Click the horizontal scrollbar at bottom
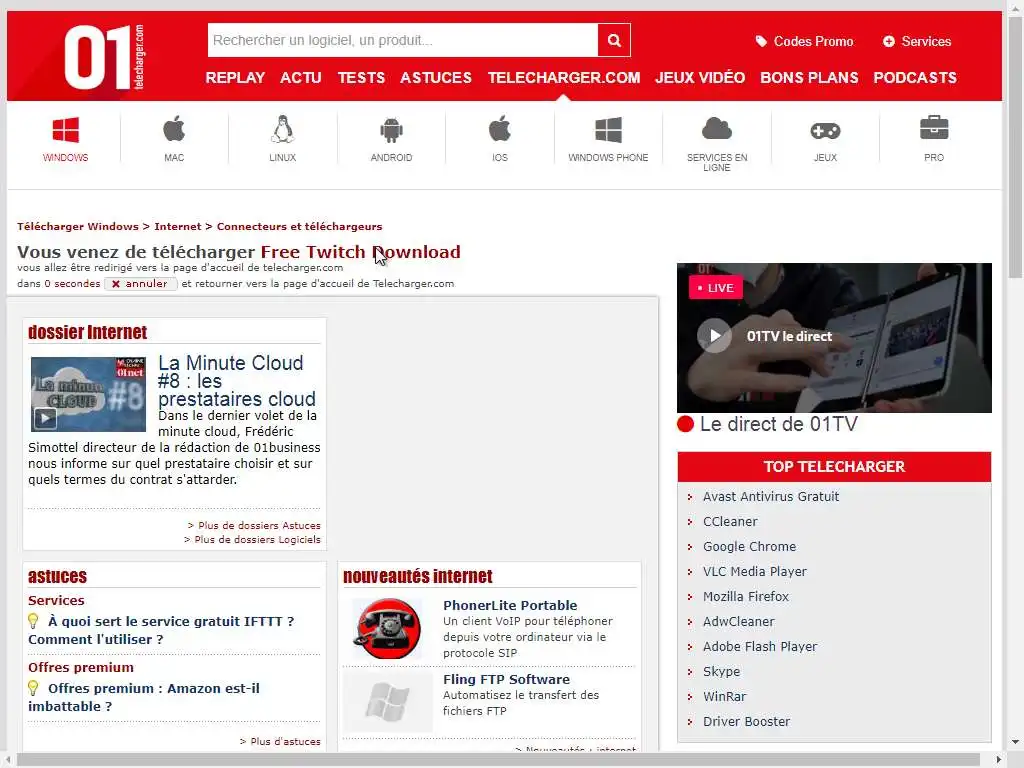Image resolution: width=1024 pixels, height=768 pixels. pos(498,760)
